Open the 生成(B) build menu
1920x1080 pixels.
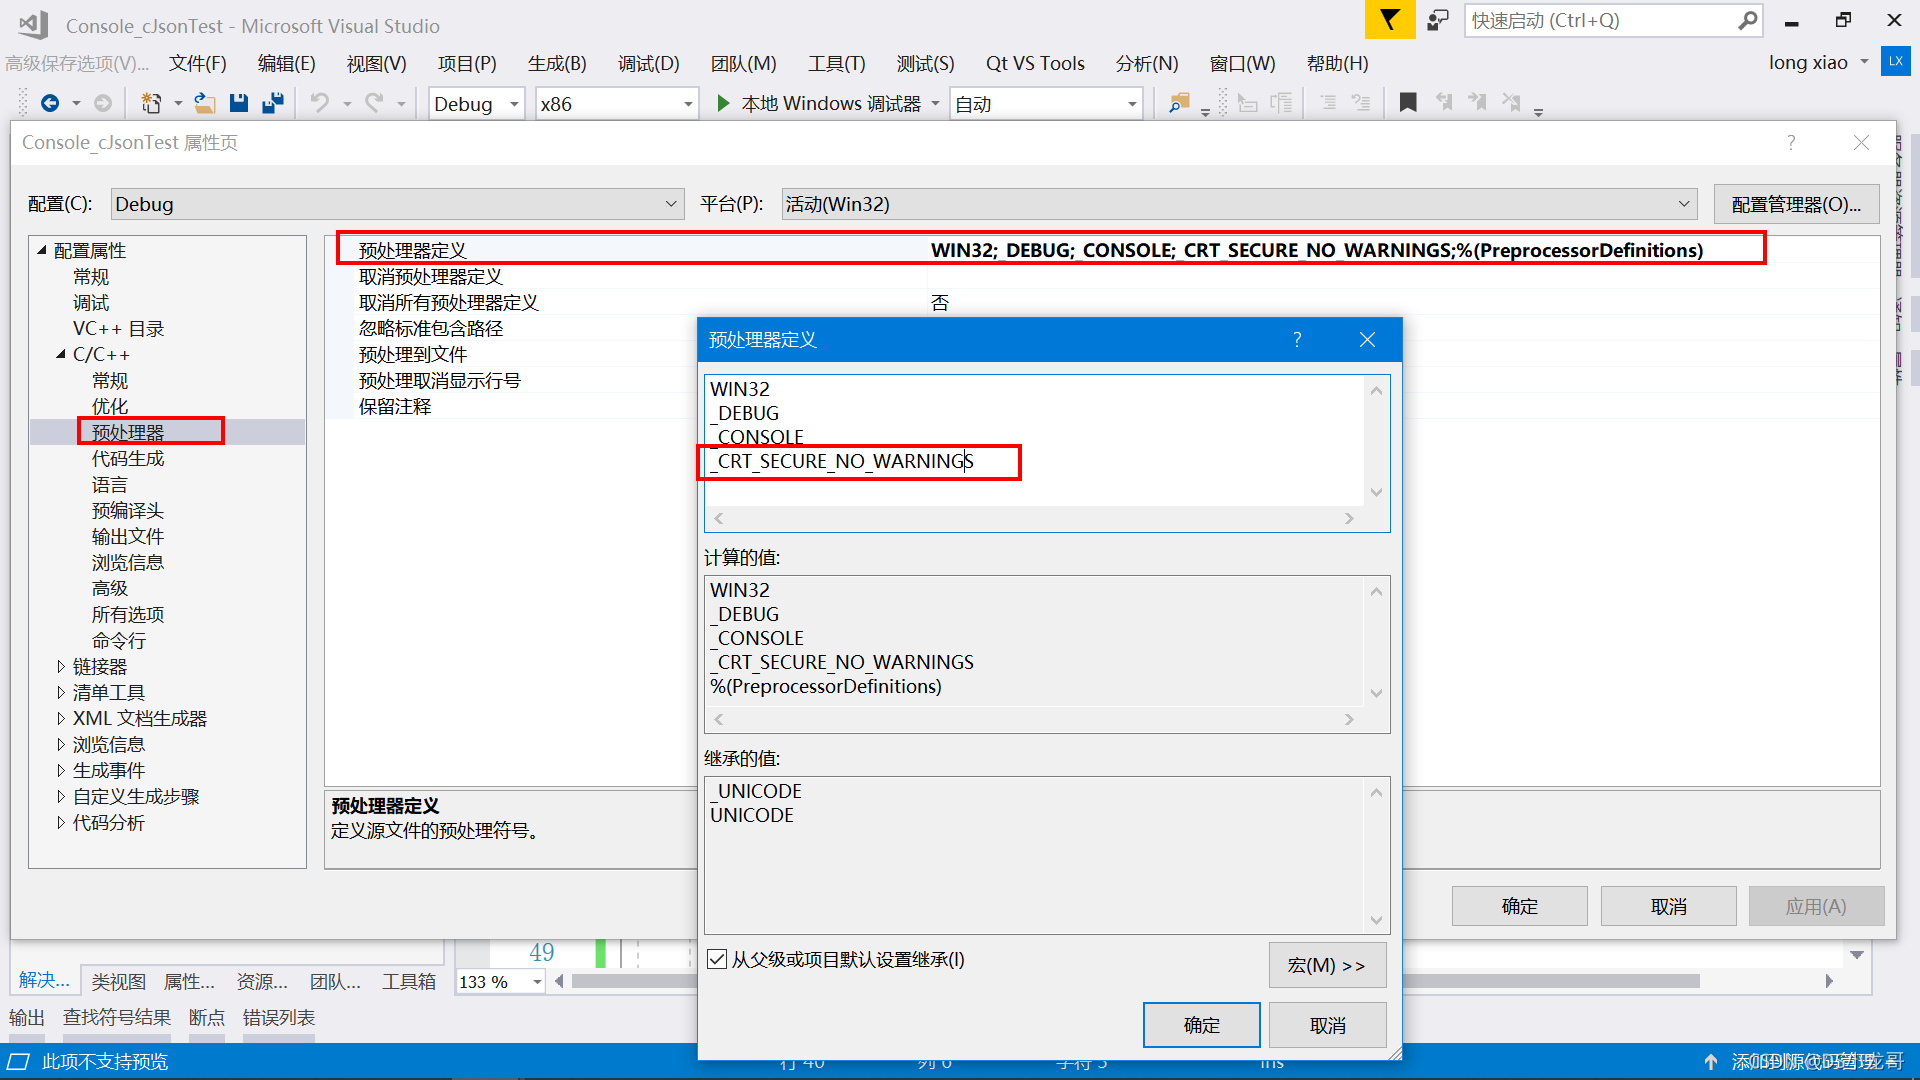[x=556, y=63]
